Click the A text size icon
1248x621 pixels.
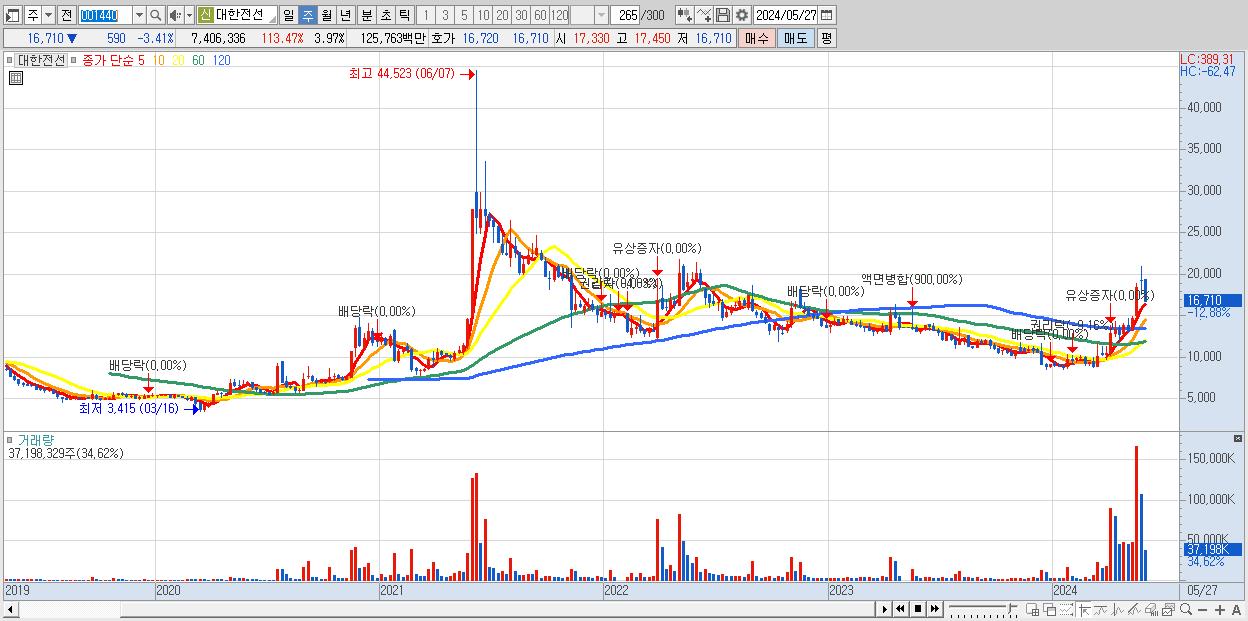point(1236,610)
